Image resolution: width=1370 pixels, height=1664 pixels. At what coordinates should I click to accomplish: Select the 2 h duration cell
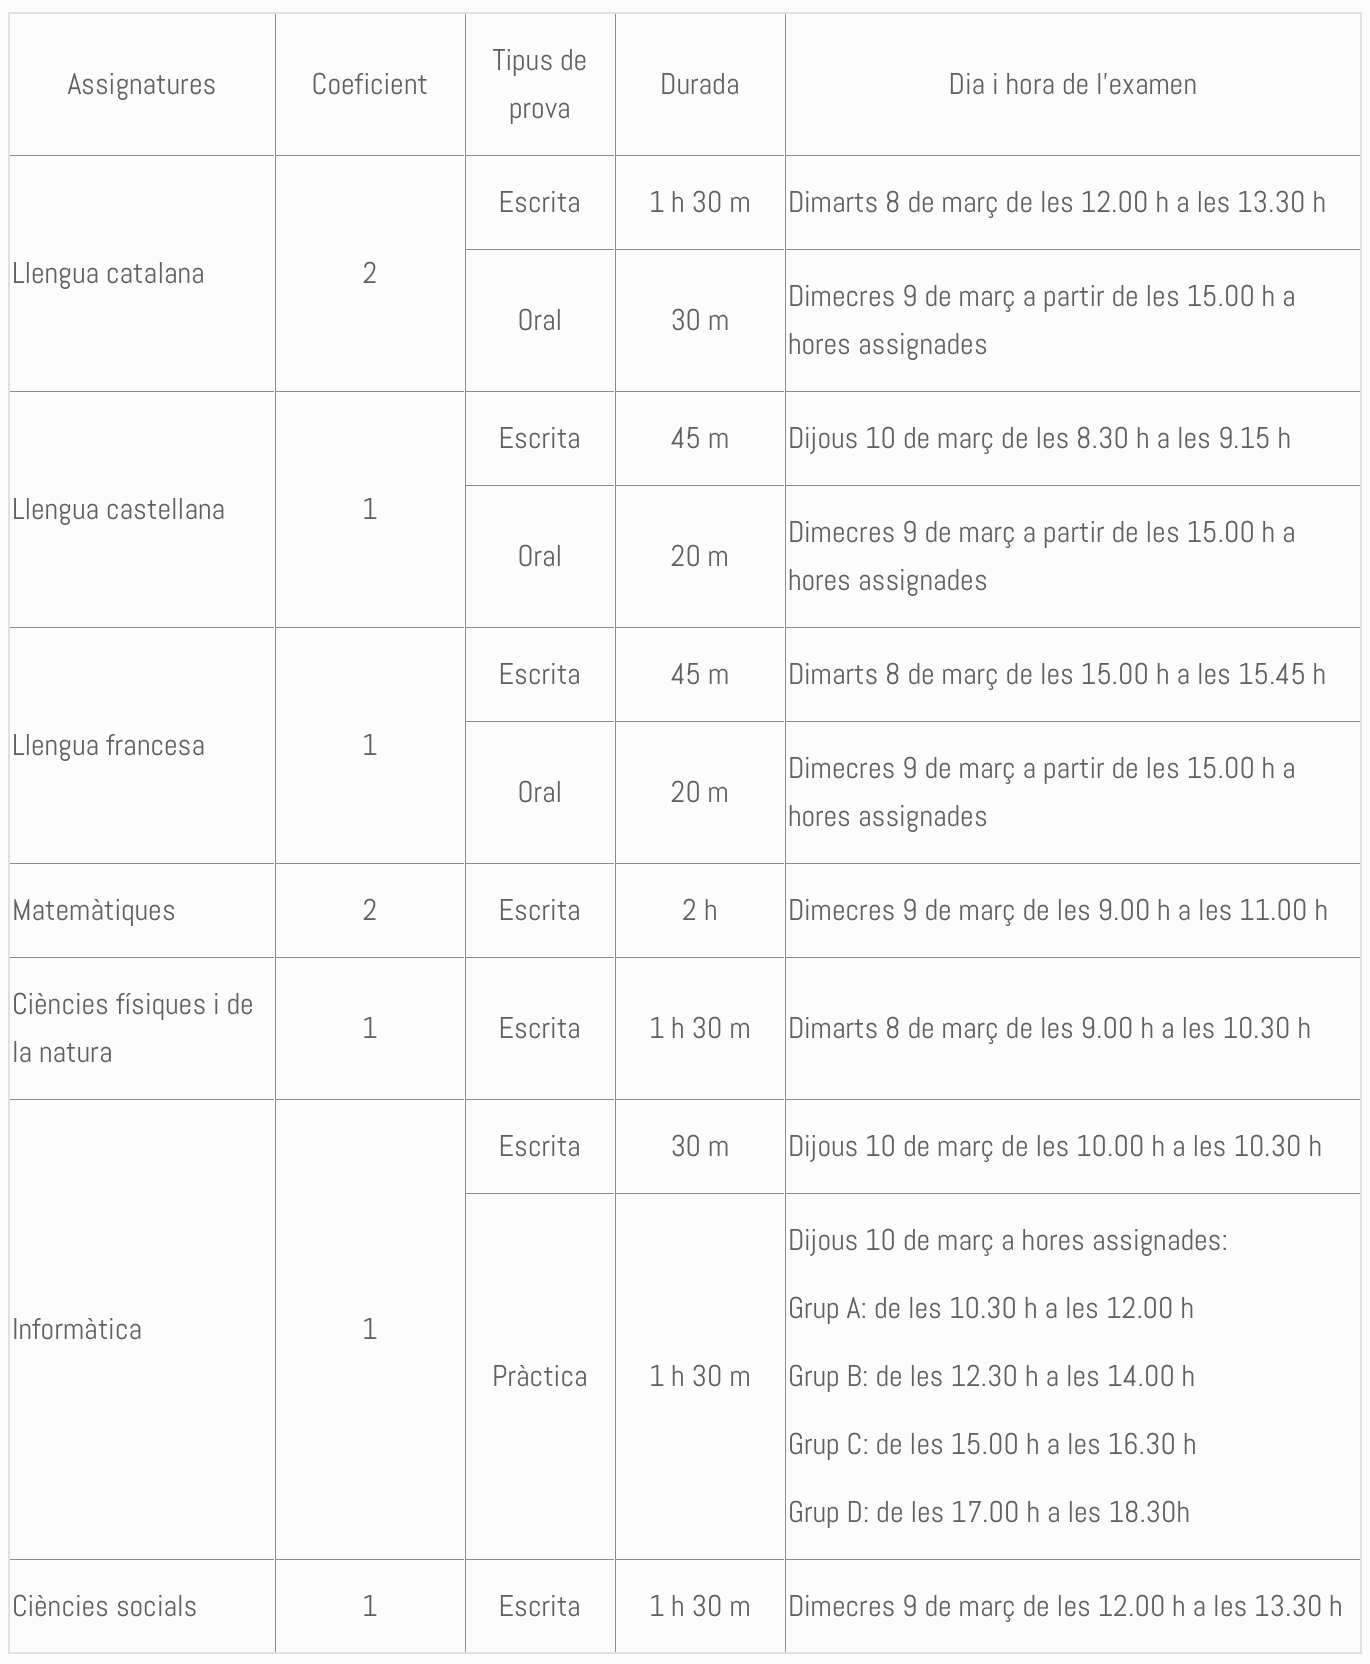click(x=699, y=910)
